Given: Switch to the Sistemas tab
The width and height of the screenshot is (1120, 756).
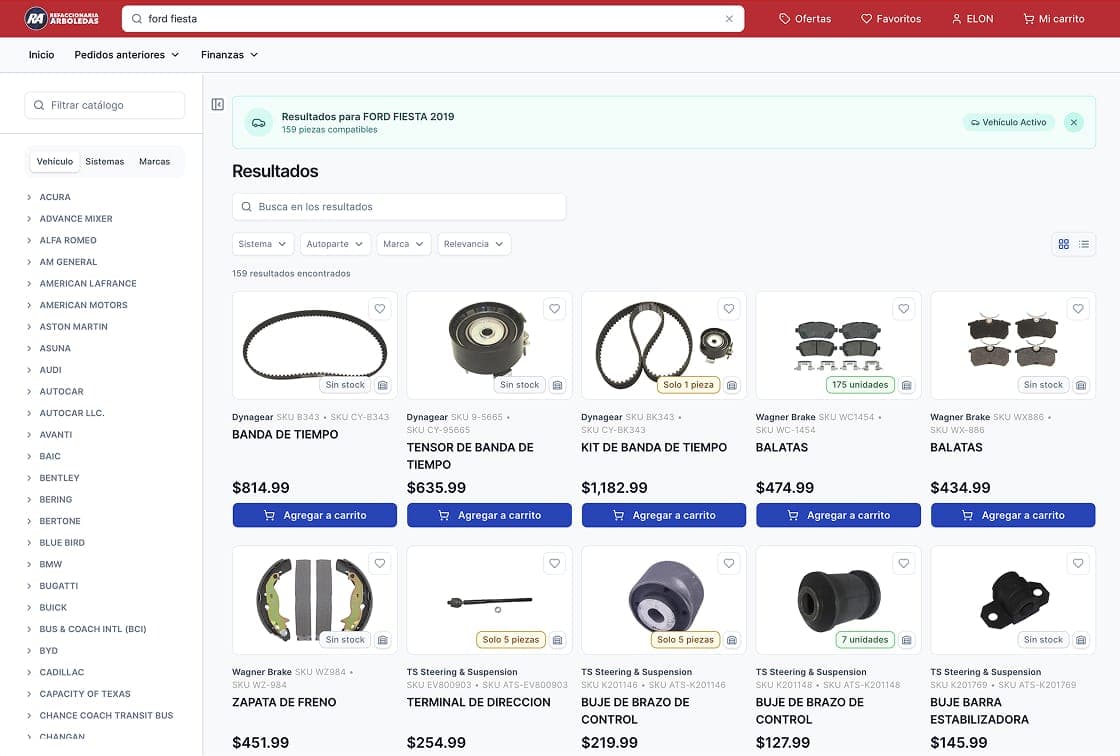Looking at the screenshot, I should pyautogui.click(x=104, y=161).
